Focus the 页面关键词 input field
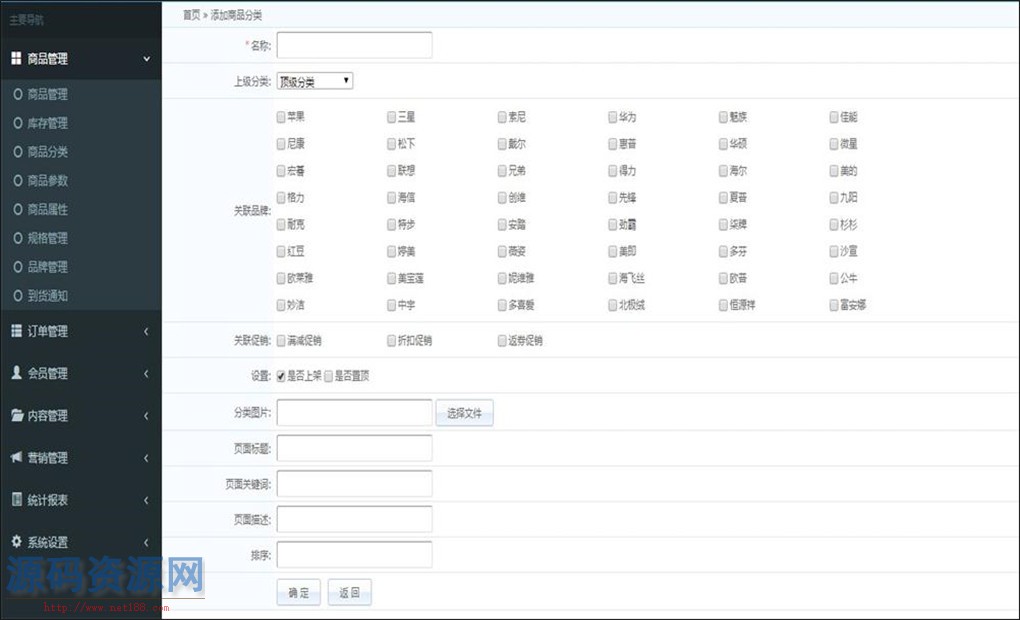 [355, 483]
